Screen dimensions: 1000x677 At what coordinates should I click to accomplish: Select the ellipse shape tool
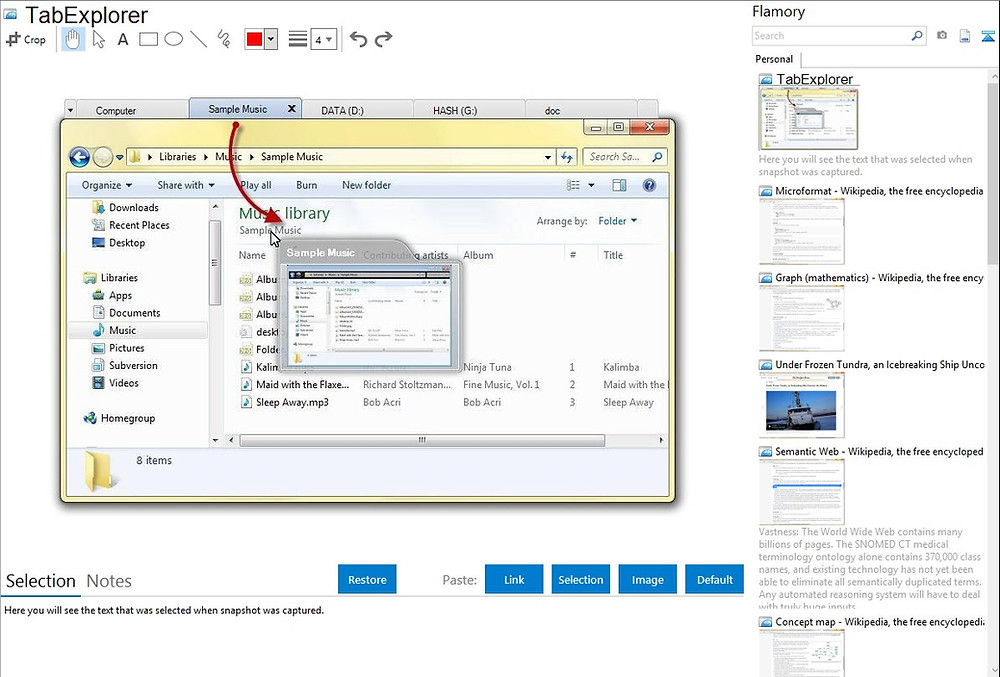point(173,40)
